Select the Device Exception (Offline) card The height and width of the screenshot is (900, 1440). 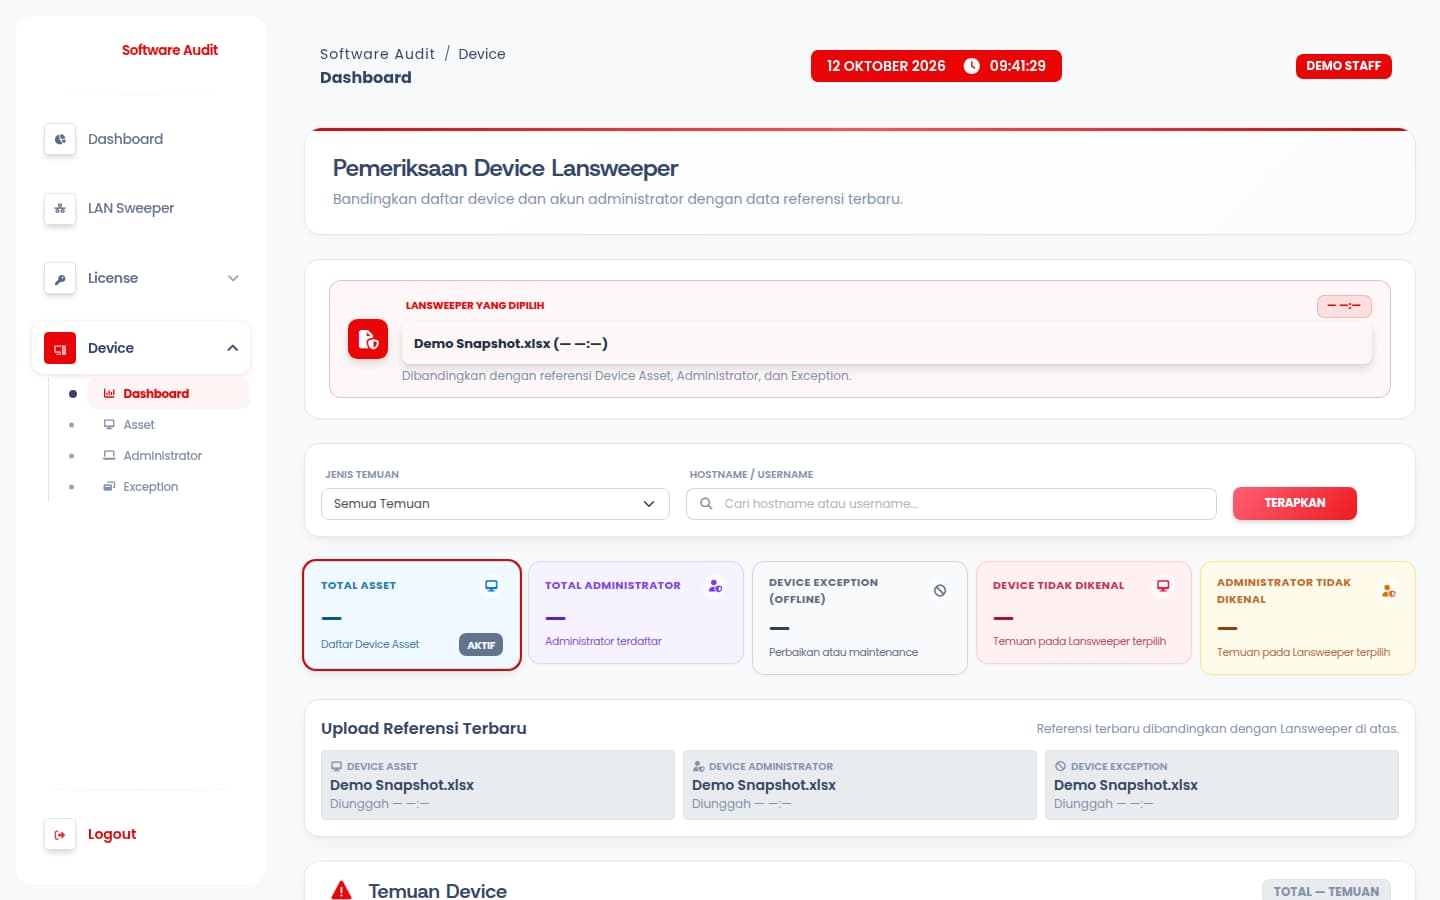860,618
